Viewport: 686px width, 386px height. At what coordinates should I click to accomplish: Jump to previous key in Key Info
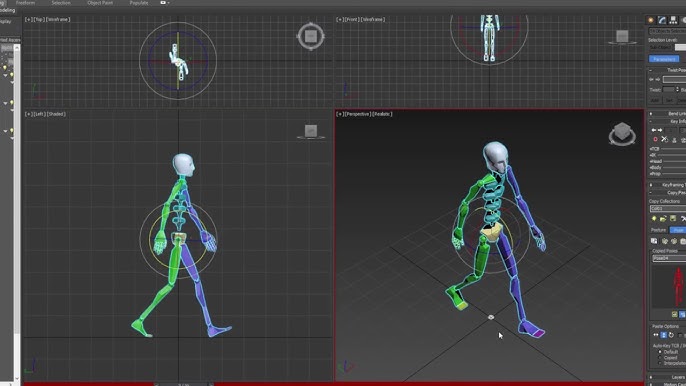tap(653, 130)
